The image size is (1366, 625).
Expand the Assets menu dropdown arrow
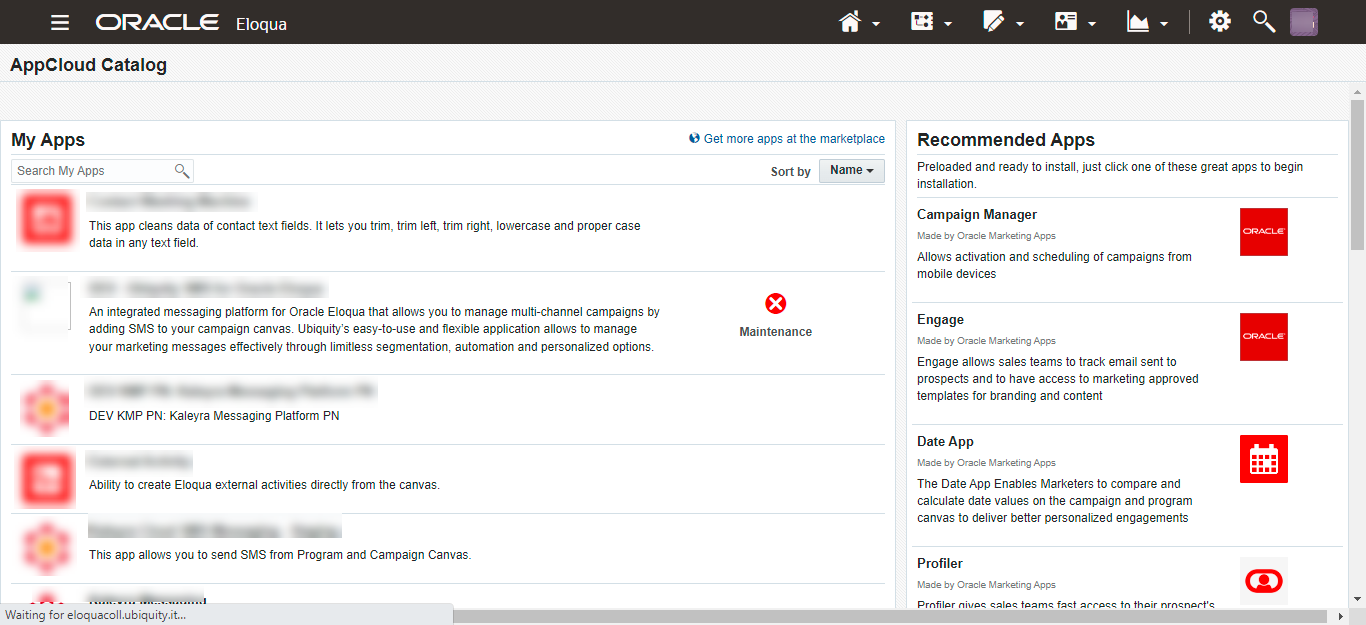pyautogui.click(x=1020, y=24)
